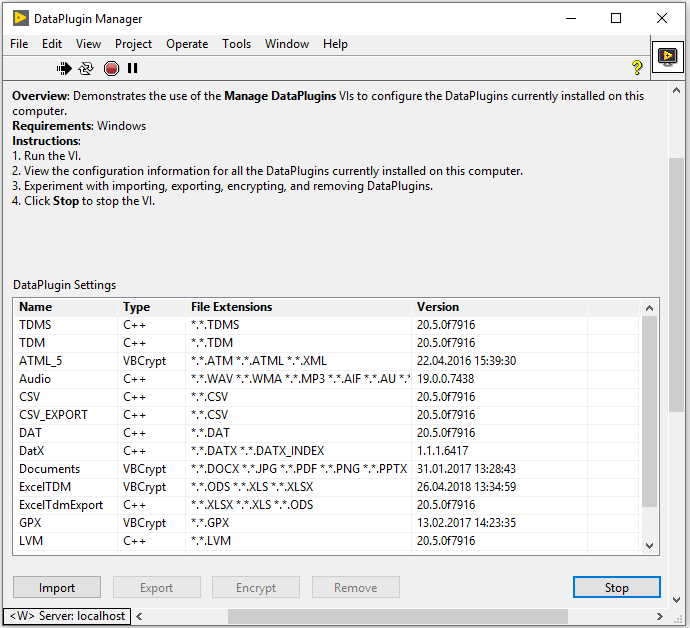This screenshot has height=628, width=690.
Task: Select the GPX plugin row
Action: coord(327,523)
